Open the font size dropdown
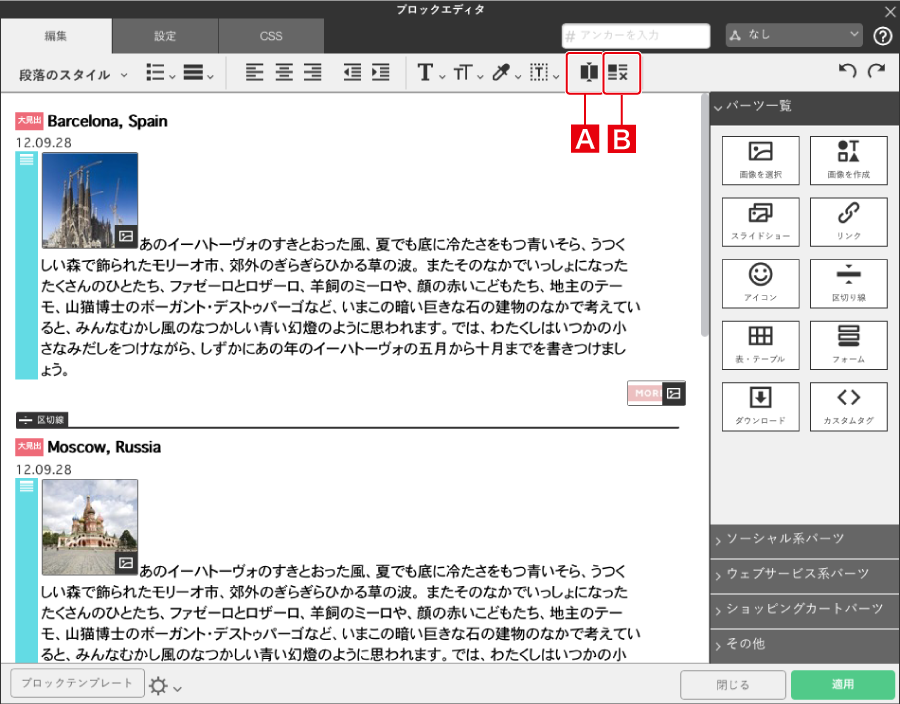 pyautogui.click(x=468, y=73)
